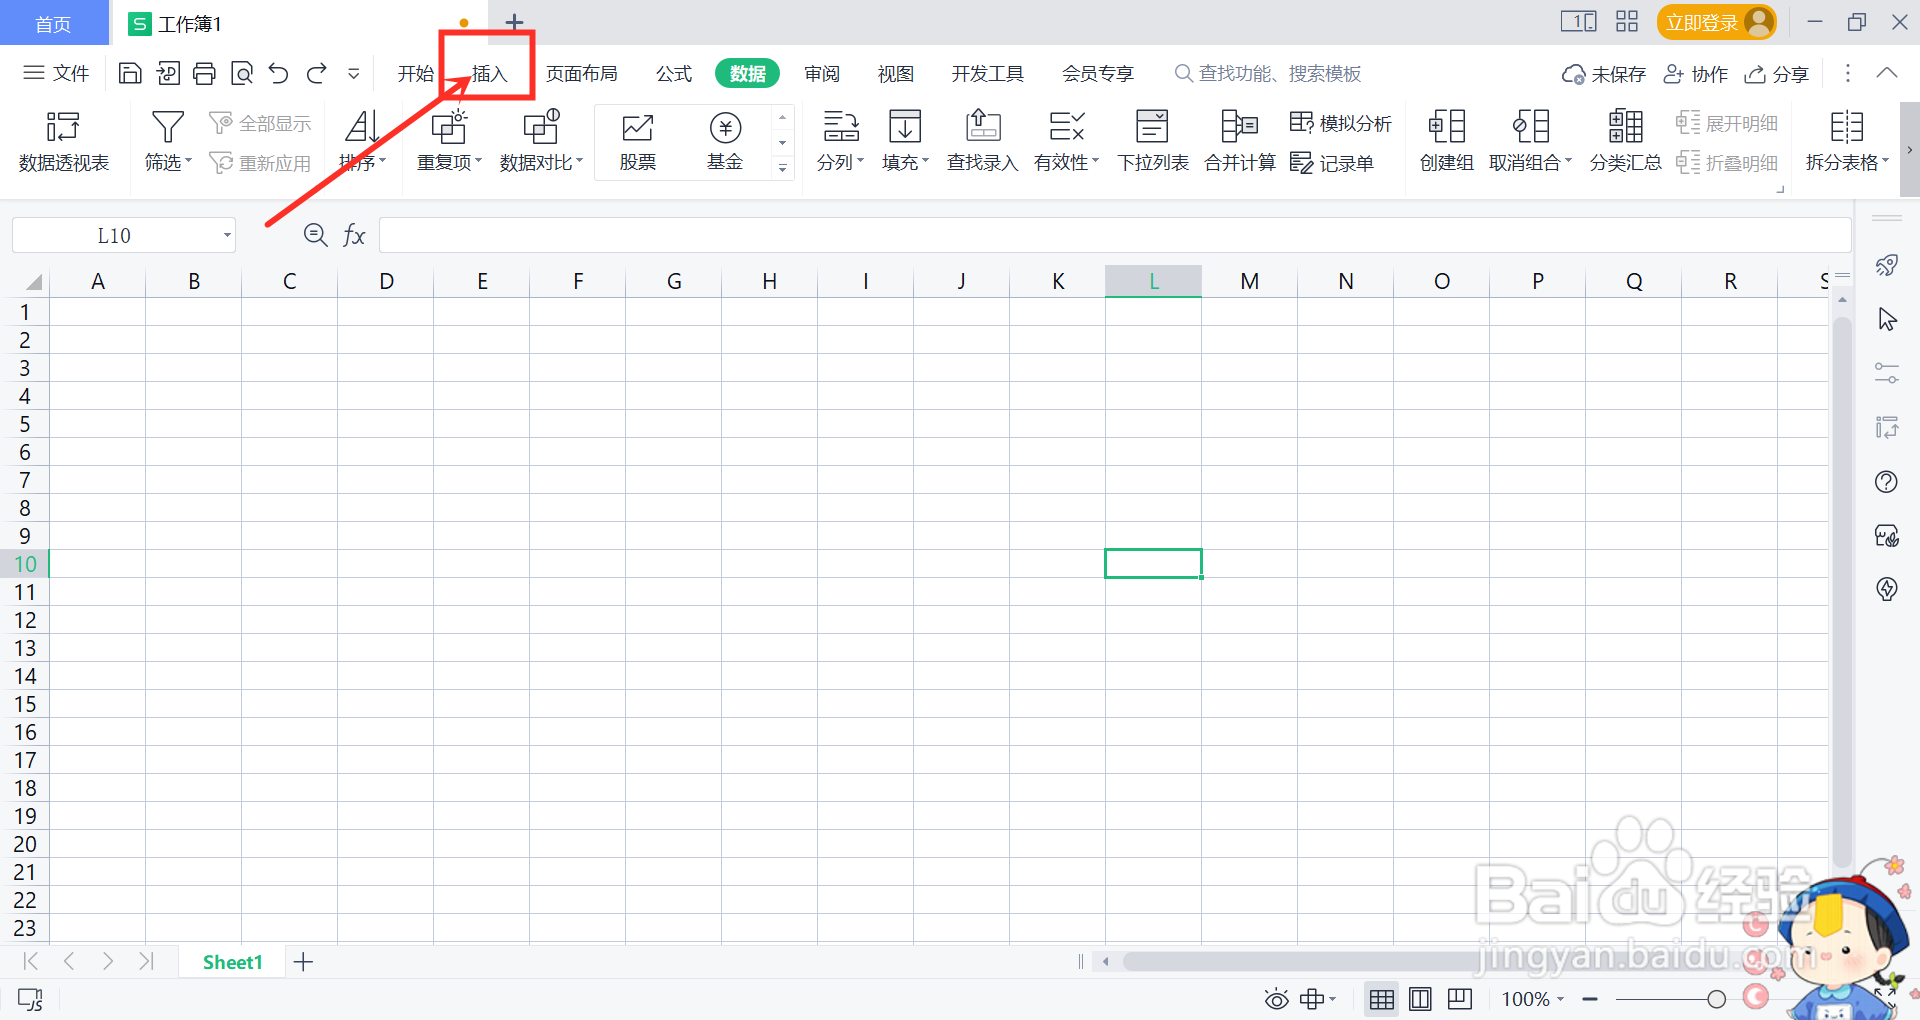Open the 合并计算 consolidate tool
The image size is (1920, 1020).
1238,140
